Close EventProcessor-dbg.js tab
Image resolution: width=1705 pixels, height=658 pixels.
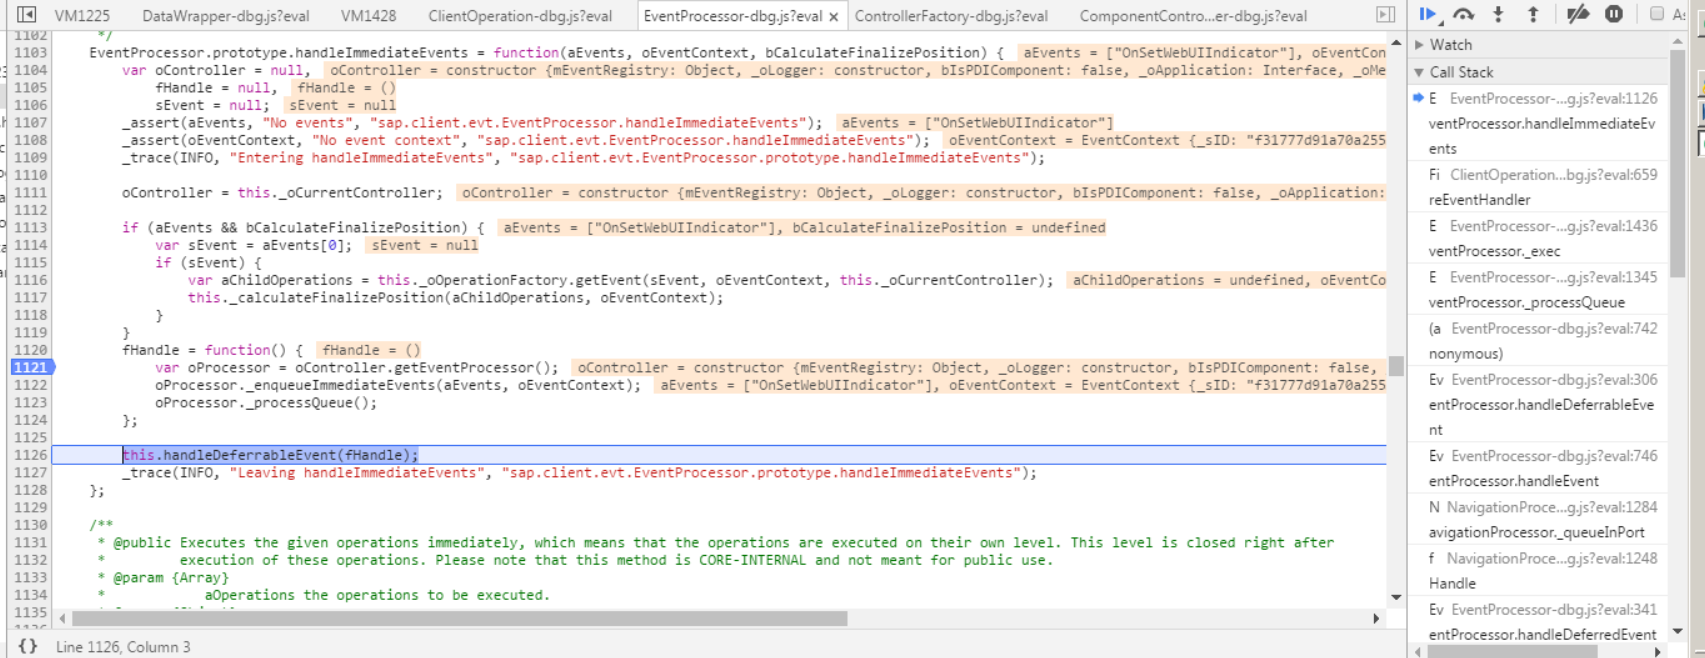(833, 16)
